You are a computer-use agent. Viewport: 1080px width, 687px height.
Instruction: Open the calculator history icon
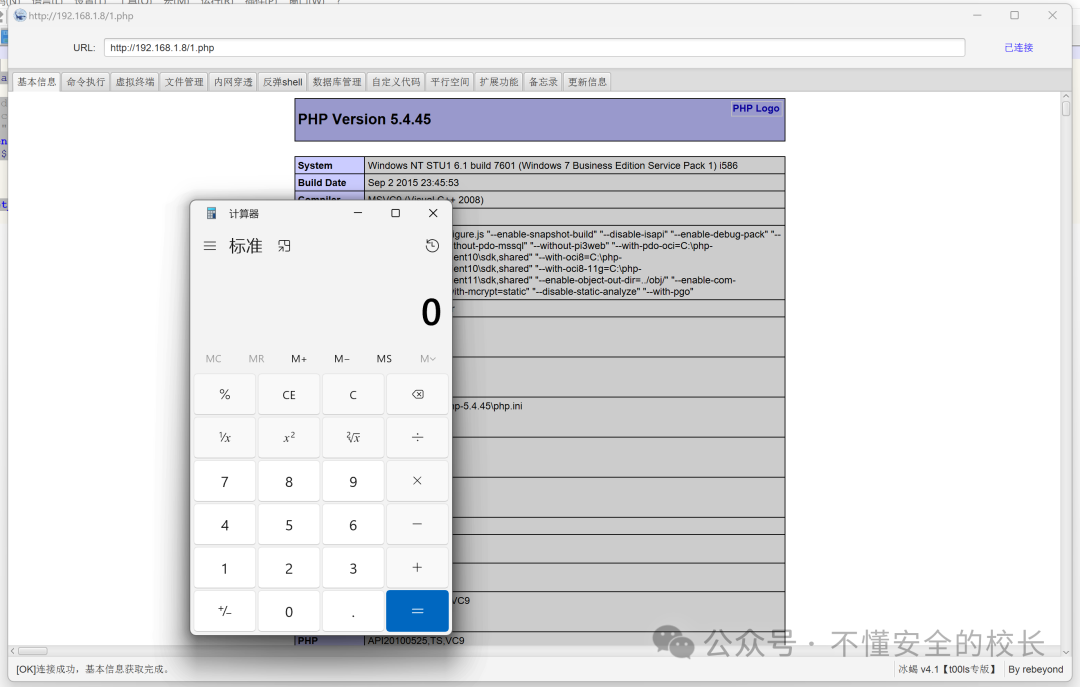(x=432, y=246)
